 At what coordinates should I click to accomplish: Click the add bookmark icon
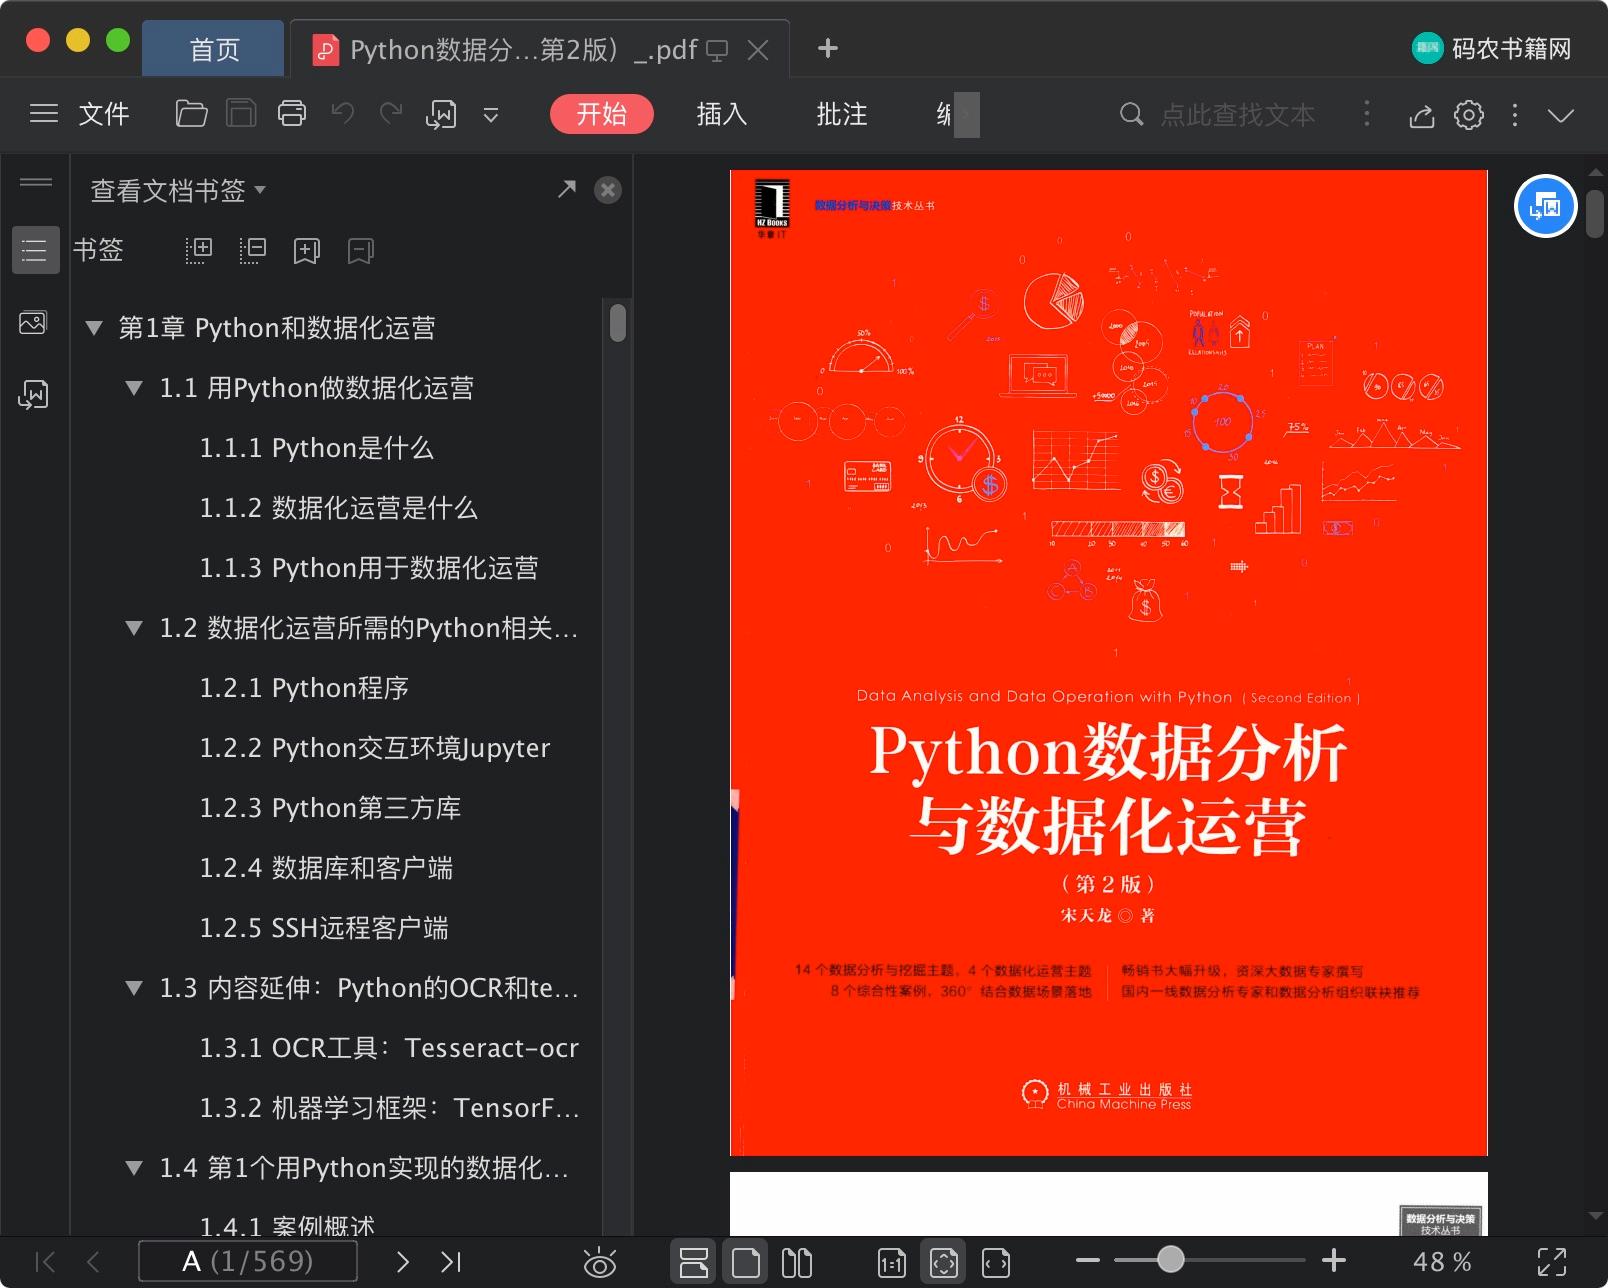pyautogui.click(x=307, y=250)
